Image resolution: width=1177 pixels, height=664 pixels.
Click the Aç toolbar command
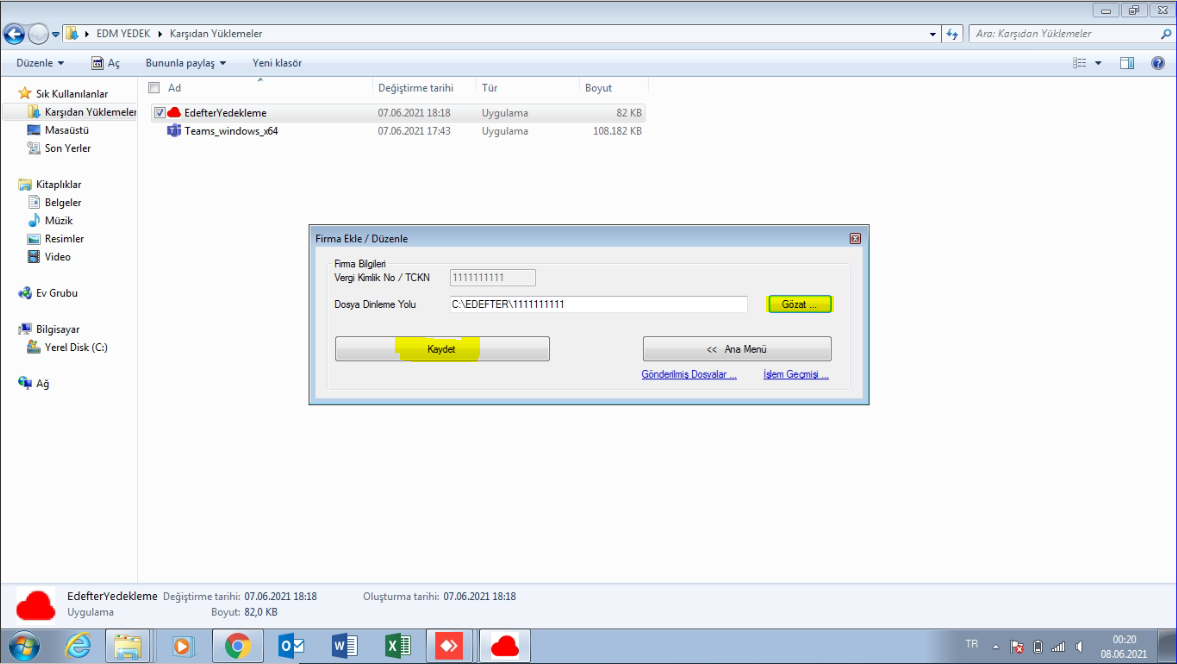point(106,63)
